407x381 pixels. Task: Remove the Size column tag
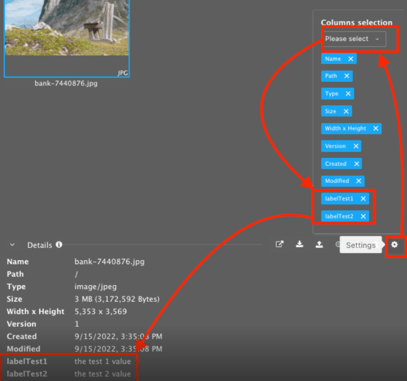click(x=346, y=111)
